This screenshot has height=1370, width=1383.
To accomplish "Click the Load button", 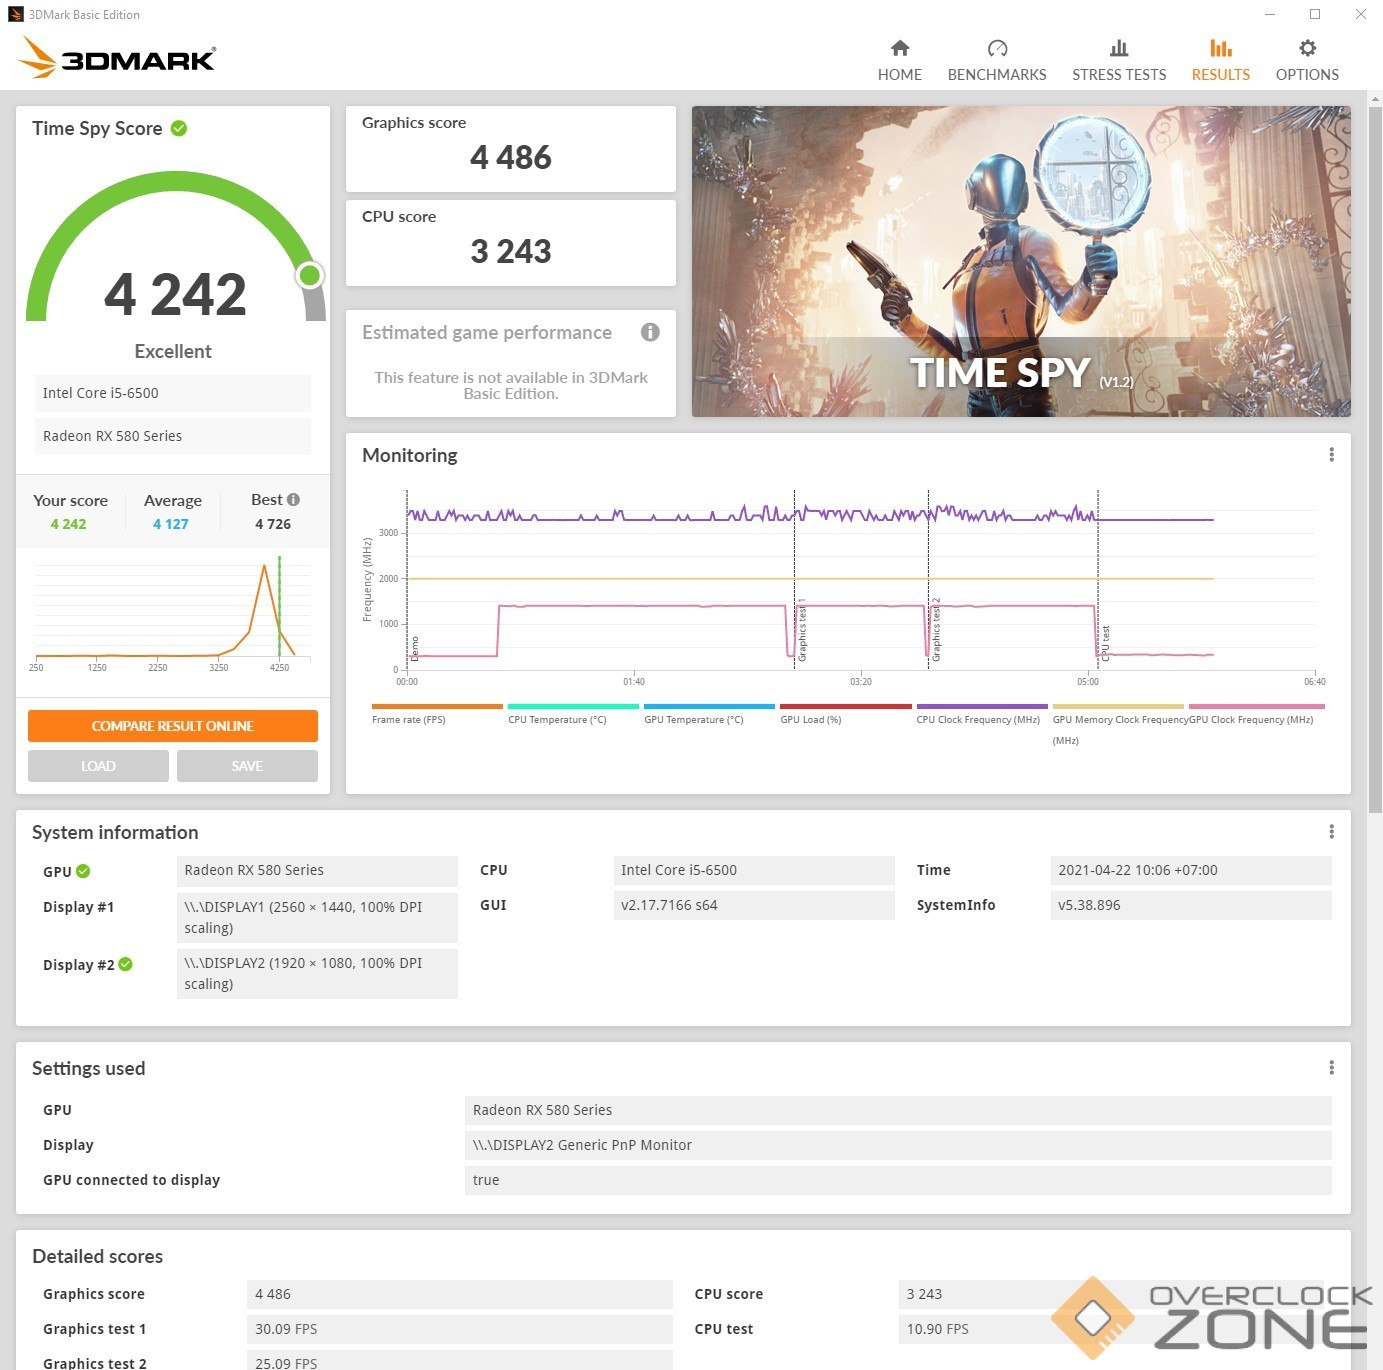I will pos(98,766).
